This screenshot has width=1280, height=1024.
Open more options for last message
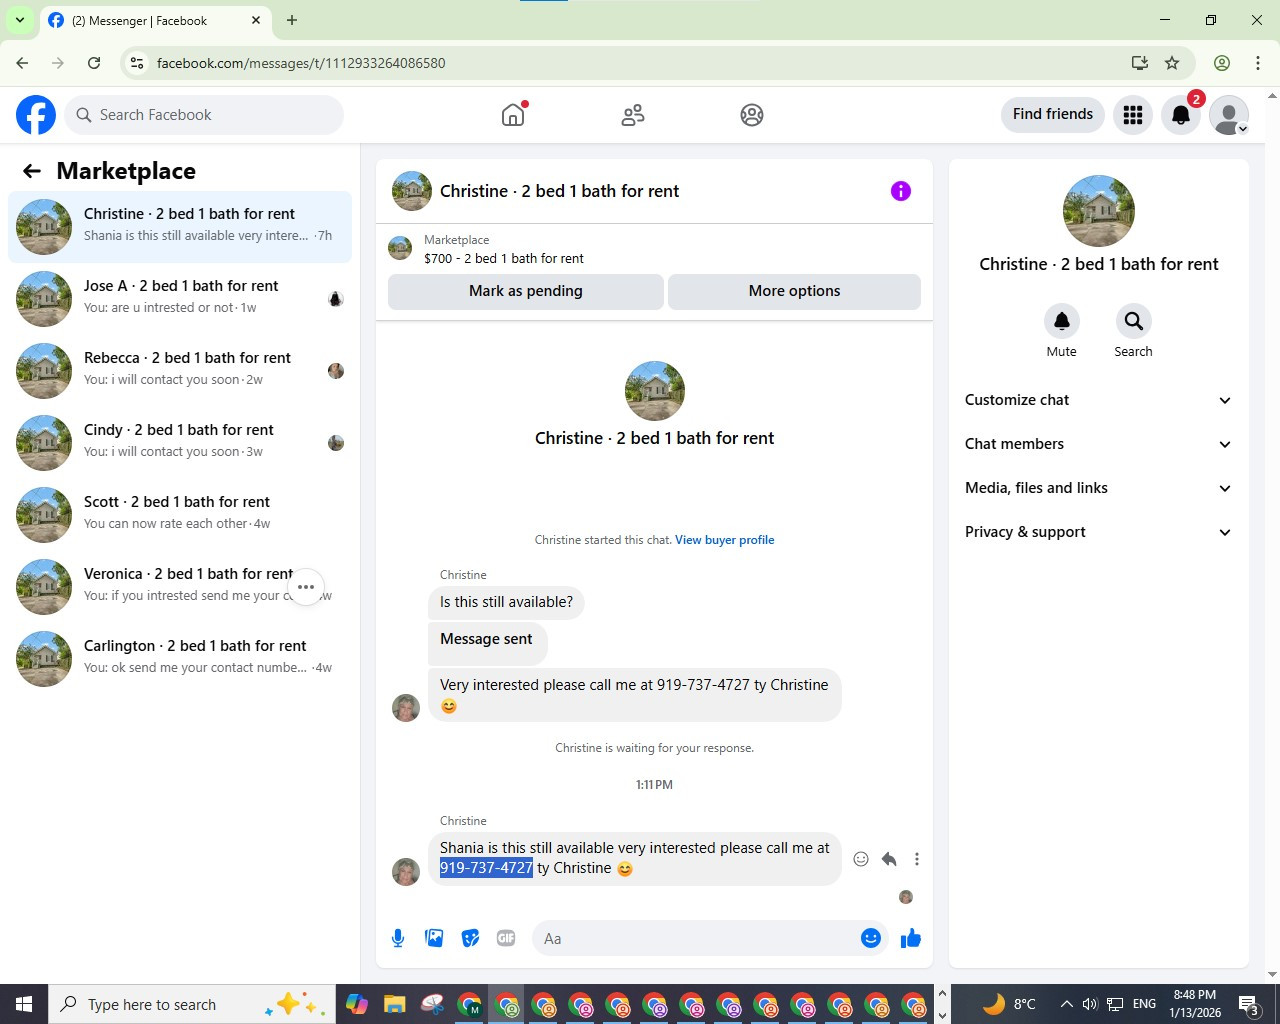click(917, 859)
